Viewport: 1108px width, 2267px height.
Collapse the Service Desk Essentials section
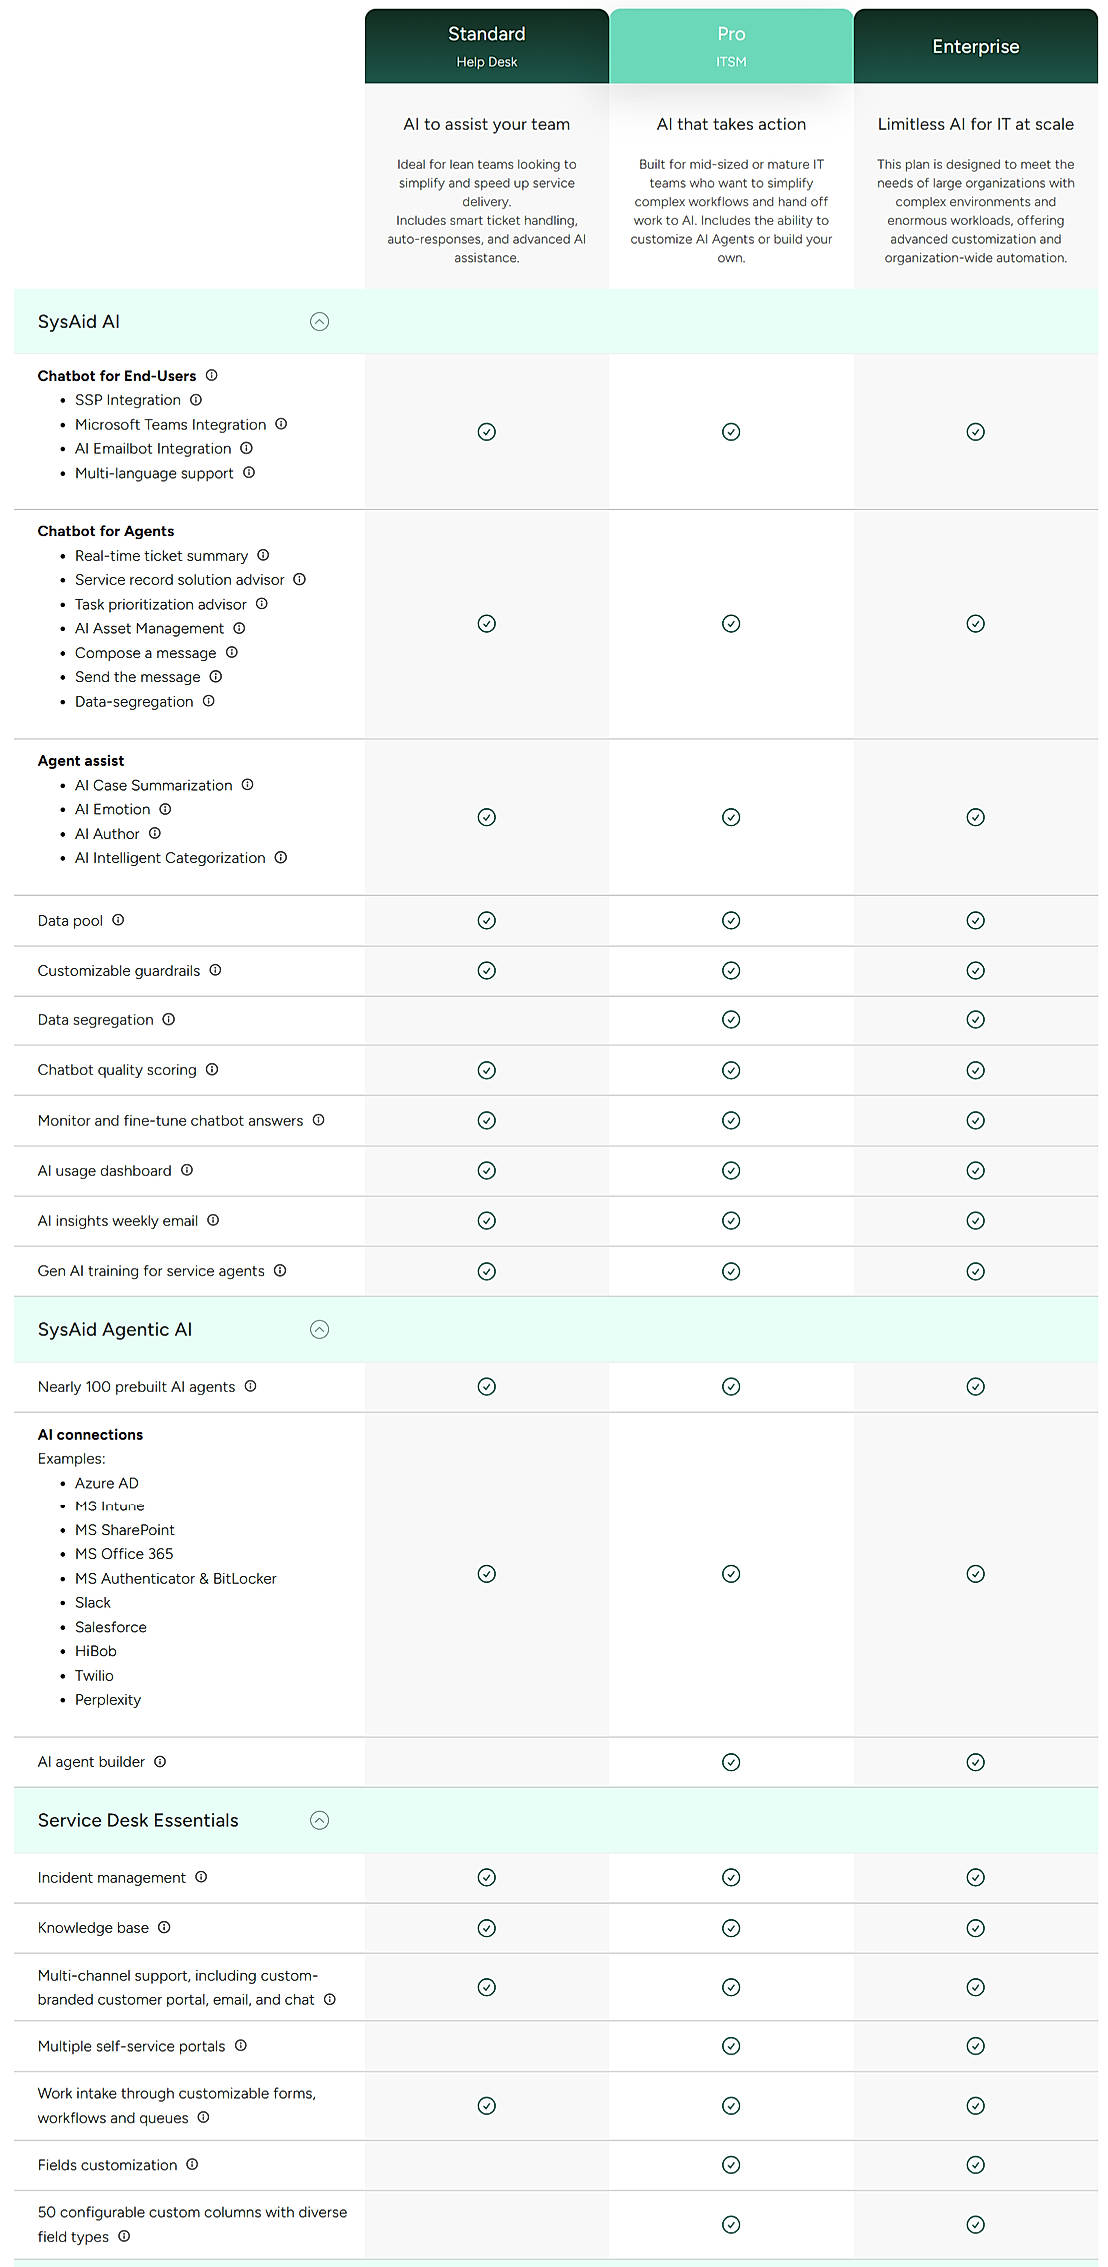pos(319,1820)
